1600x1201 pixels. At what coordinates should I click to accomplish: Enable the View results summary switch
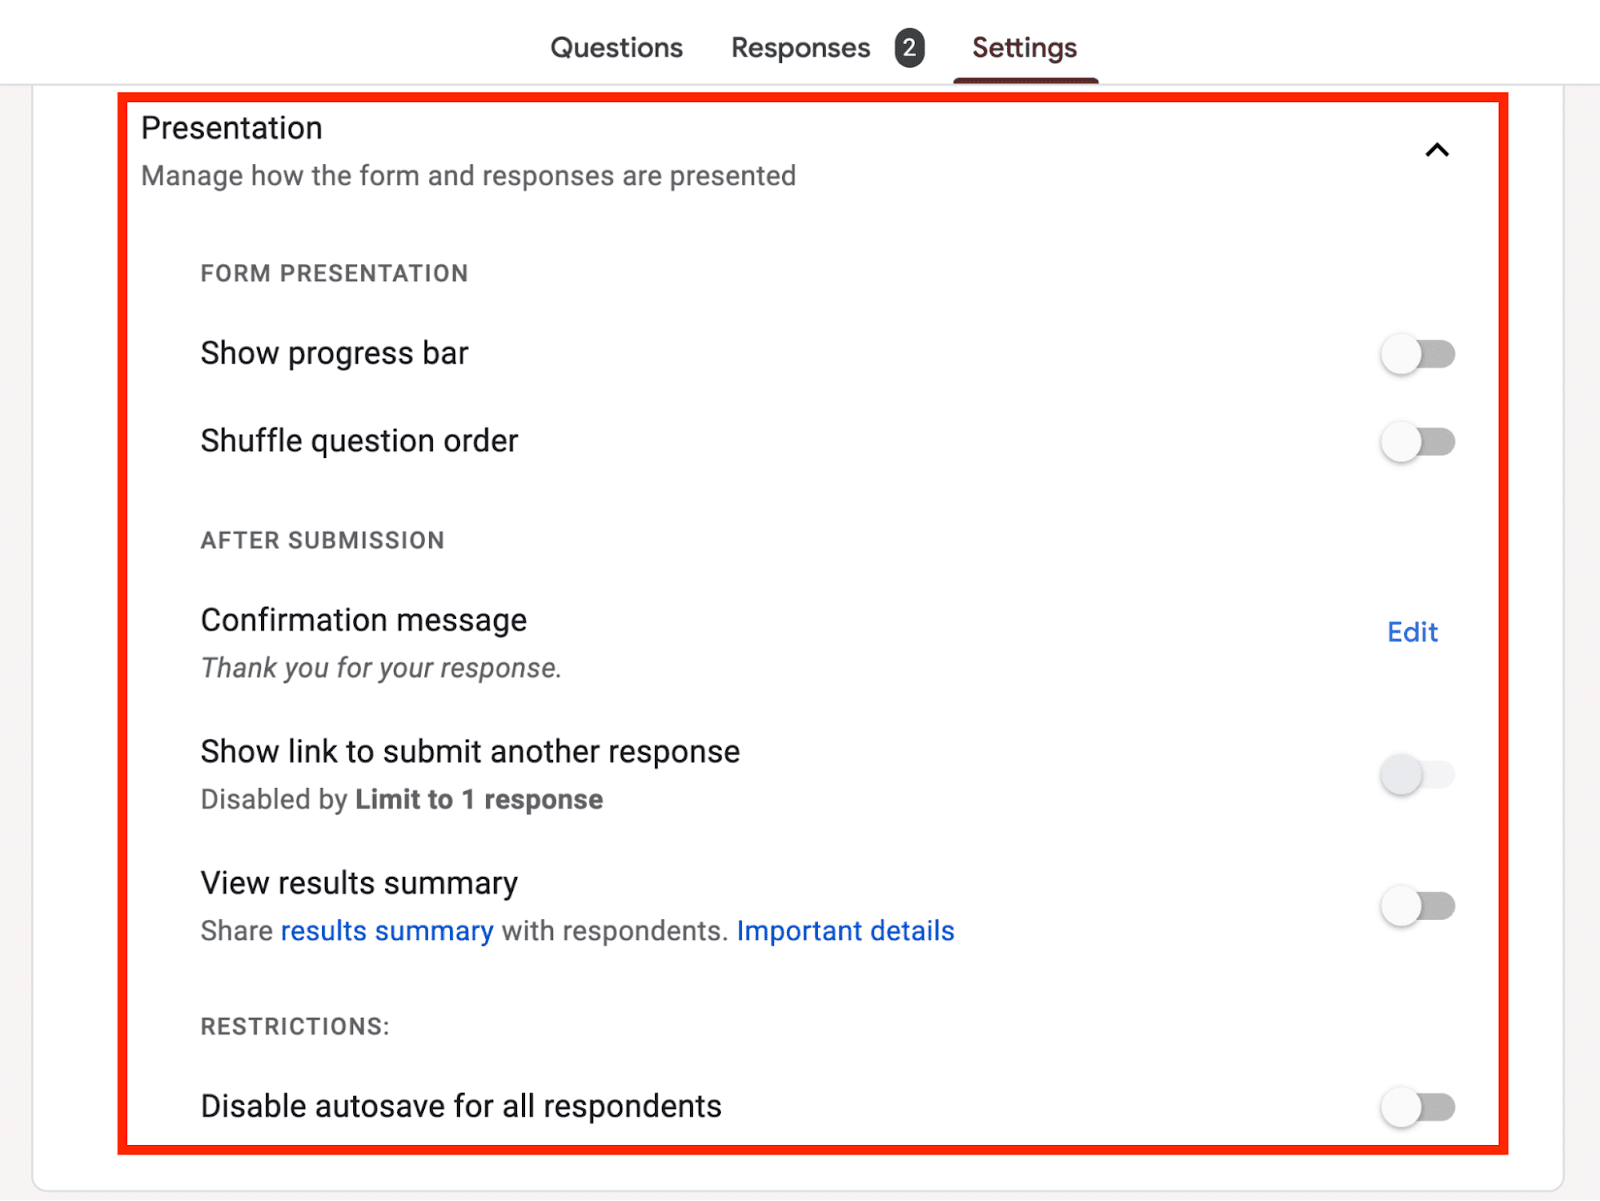coord(1417,907)
